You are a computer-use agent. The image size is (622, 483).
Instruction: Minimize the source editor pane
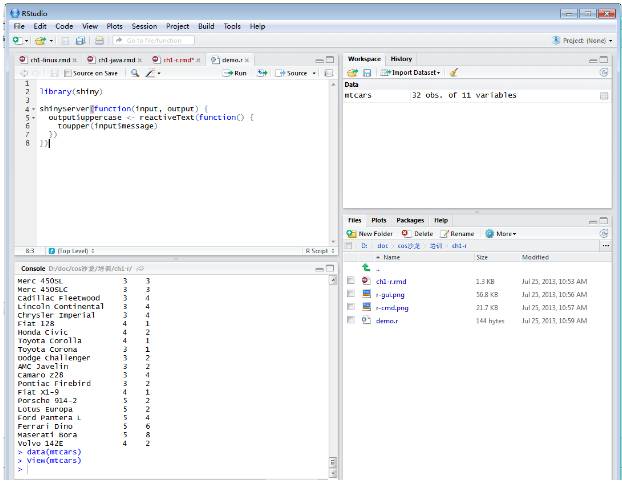(319, 60)
